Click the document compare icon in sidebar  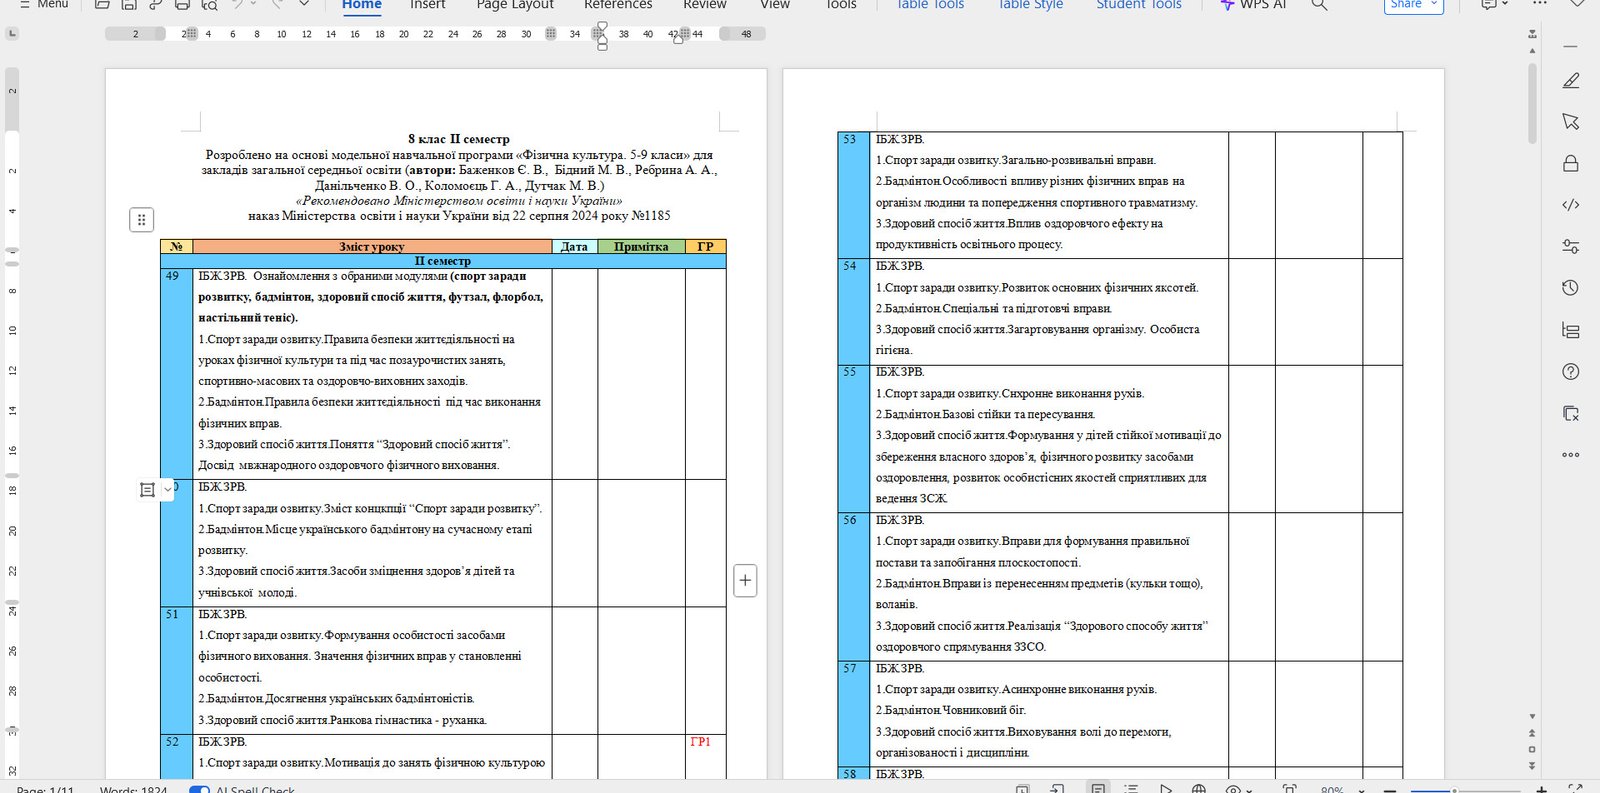click(x=1571, y=413)
